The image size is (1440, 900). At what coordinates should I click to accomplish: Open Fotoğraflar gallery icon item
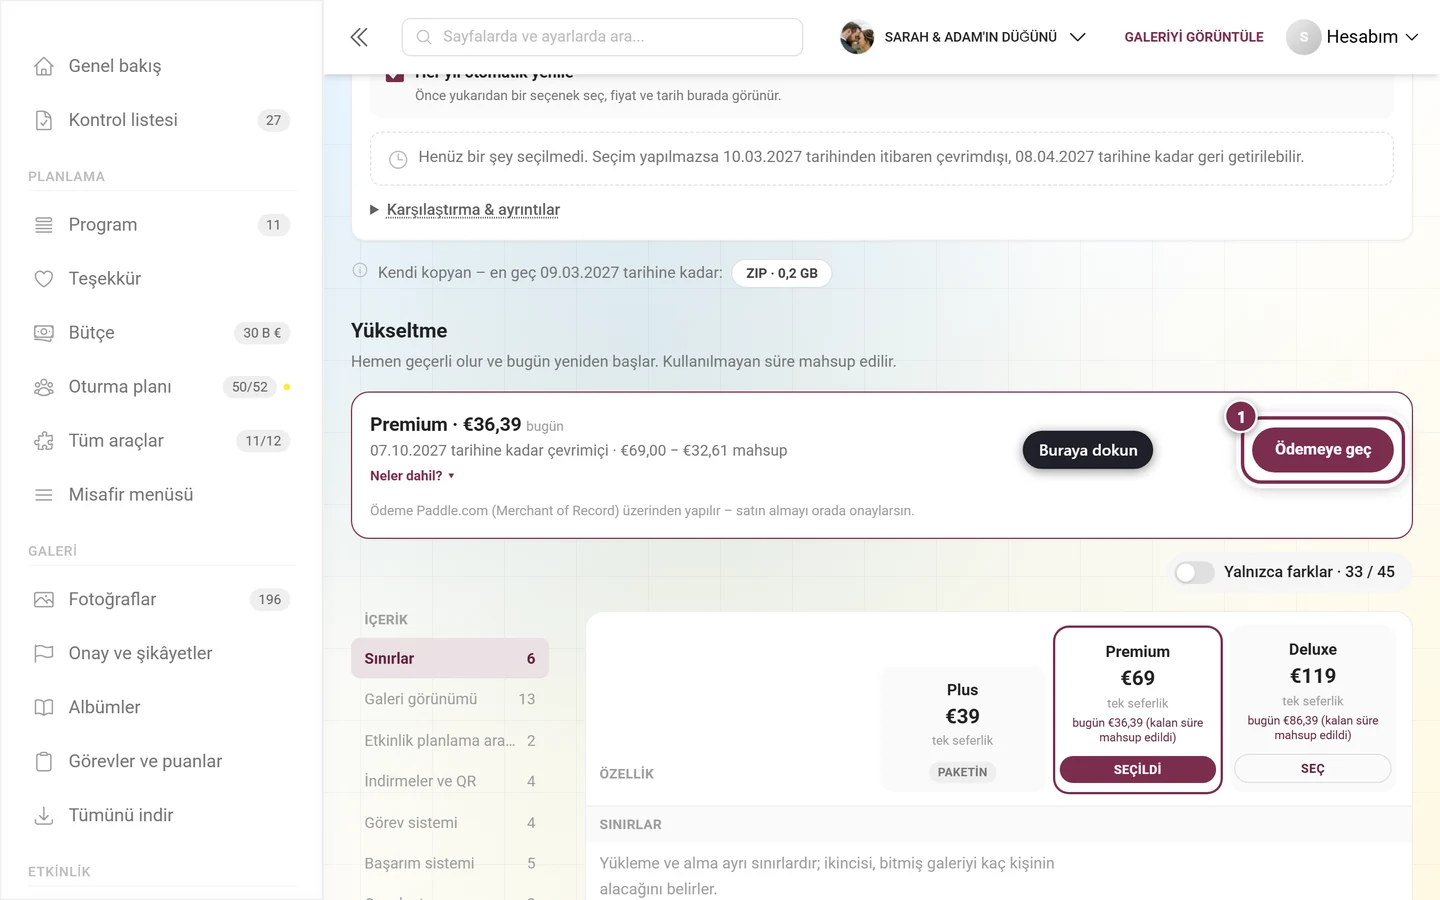pyautogui.click(x=44, y=600)
